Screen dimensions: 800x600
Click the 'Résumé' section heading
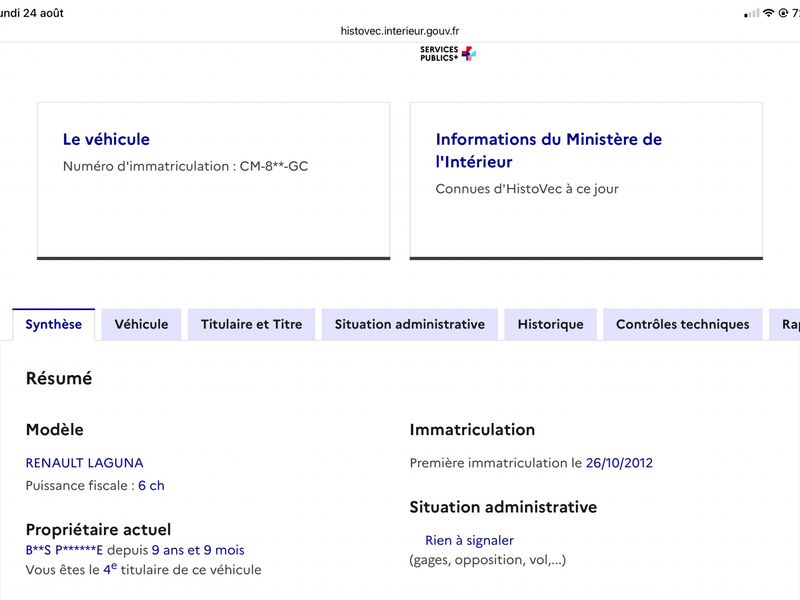tap(59, 379)
